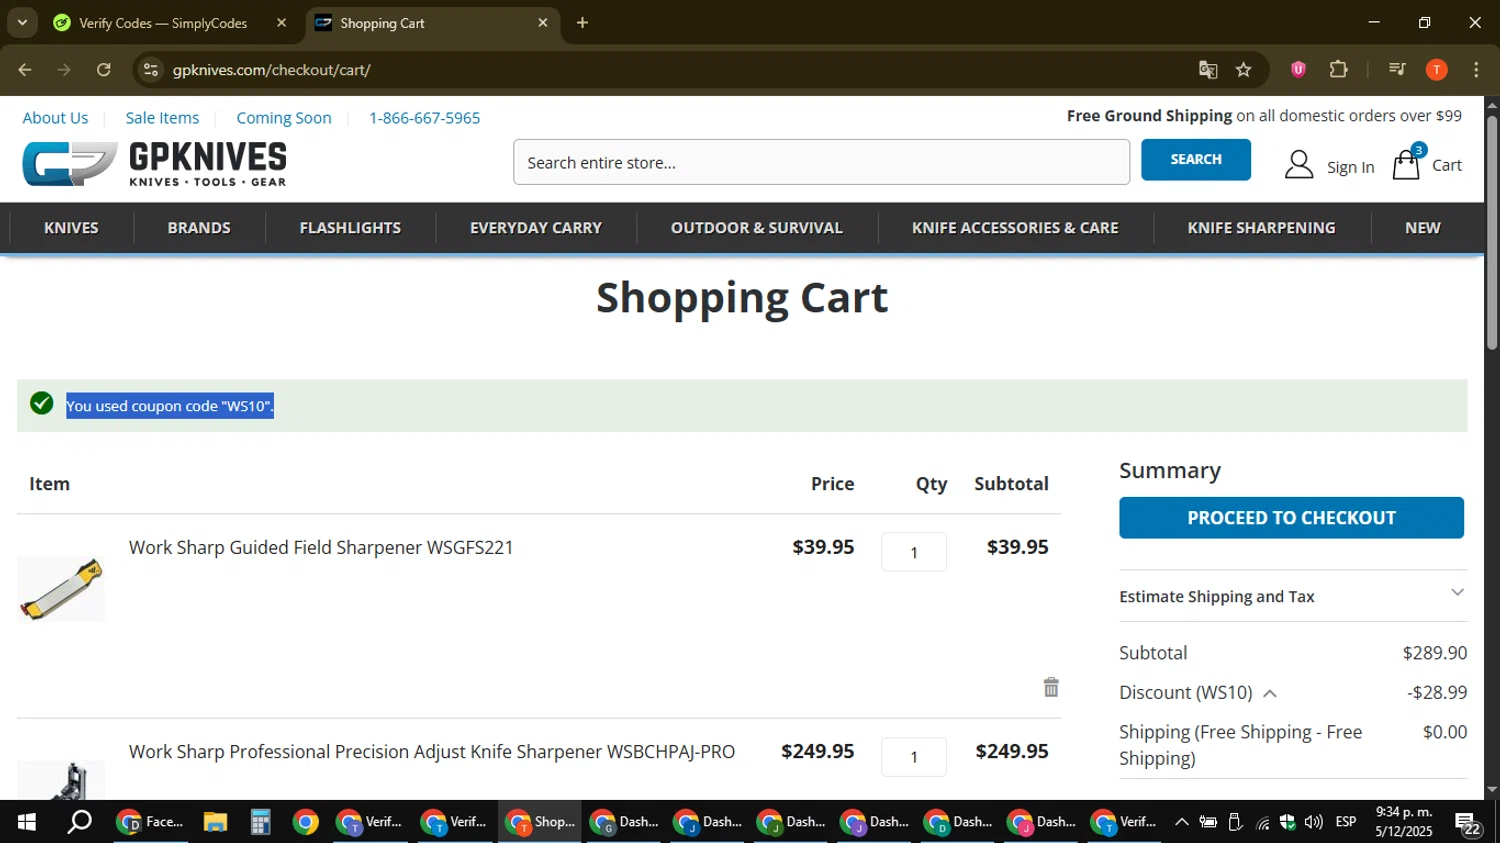
Task: Go back to previous page
Action: tap(25, 69)
